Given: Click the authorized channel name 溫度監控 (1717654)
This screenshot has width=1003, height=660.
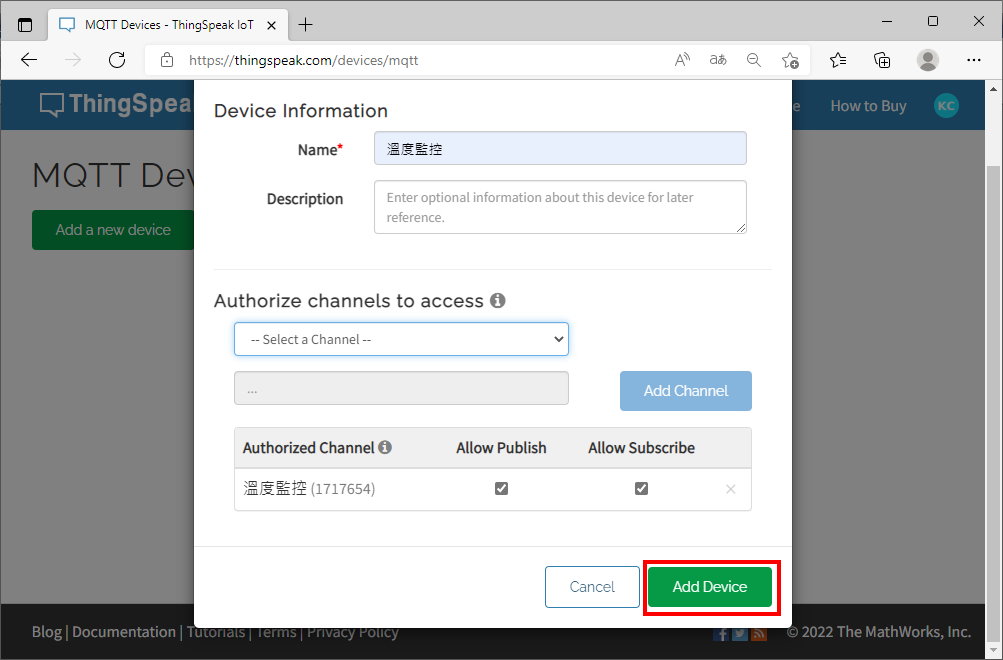Looking at the screenshot, I should point(309,489).
